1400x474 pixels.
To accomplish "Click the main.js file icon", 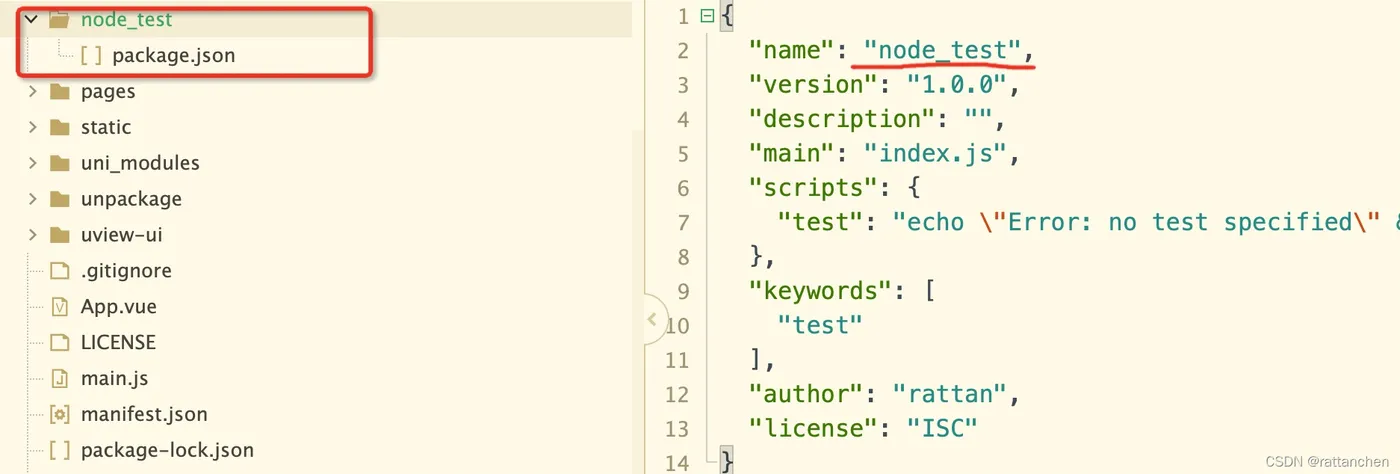I will (60, 379).
